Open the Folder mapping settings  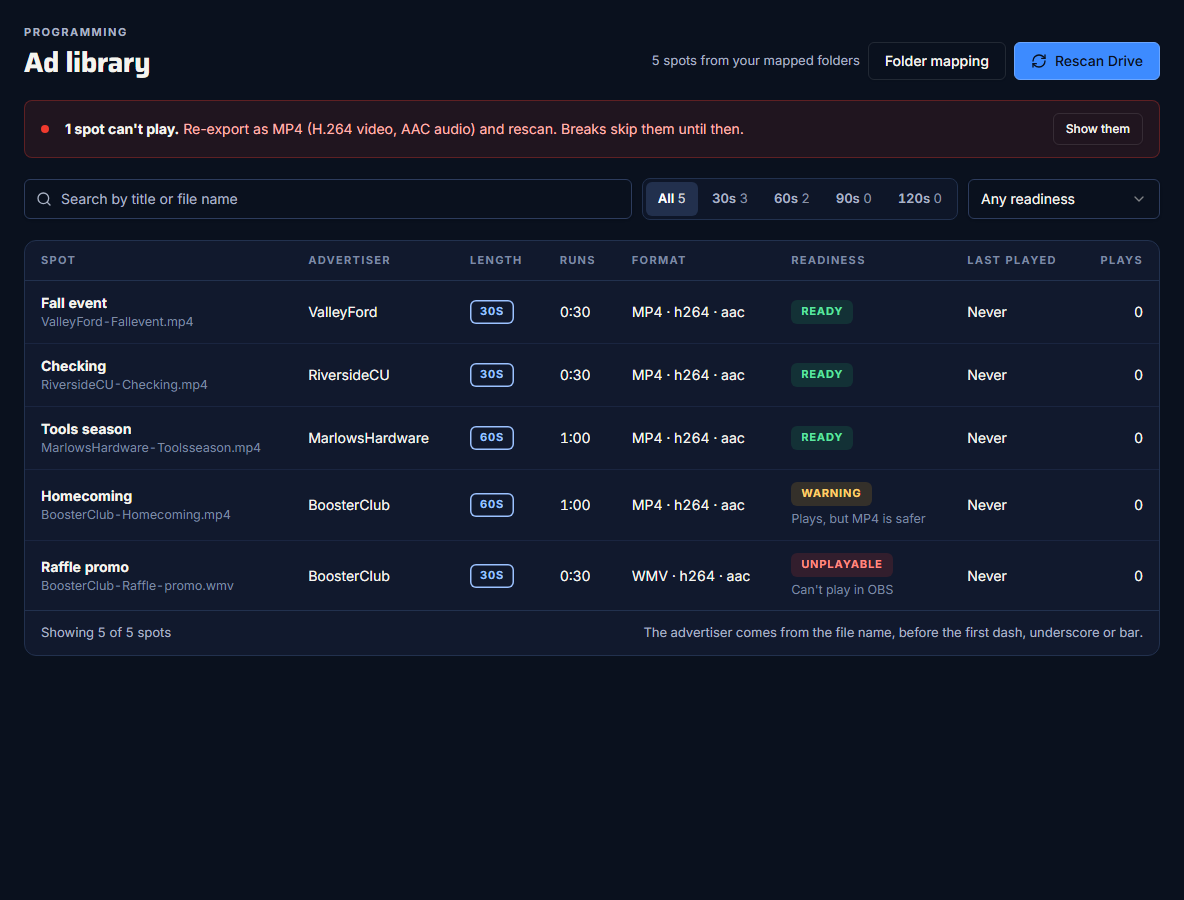[936, 61]
